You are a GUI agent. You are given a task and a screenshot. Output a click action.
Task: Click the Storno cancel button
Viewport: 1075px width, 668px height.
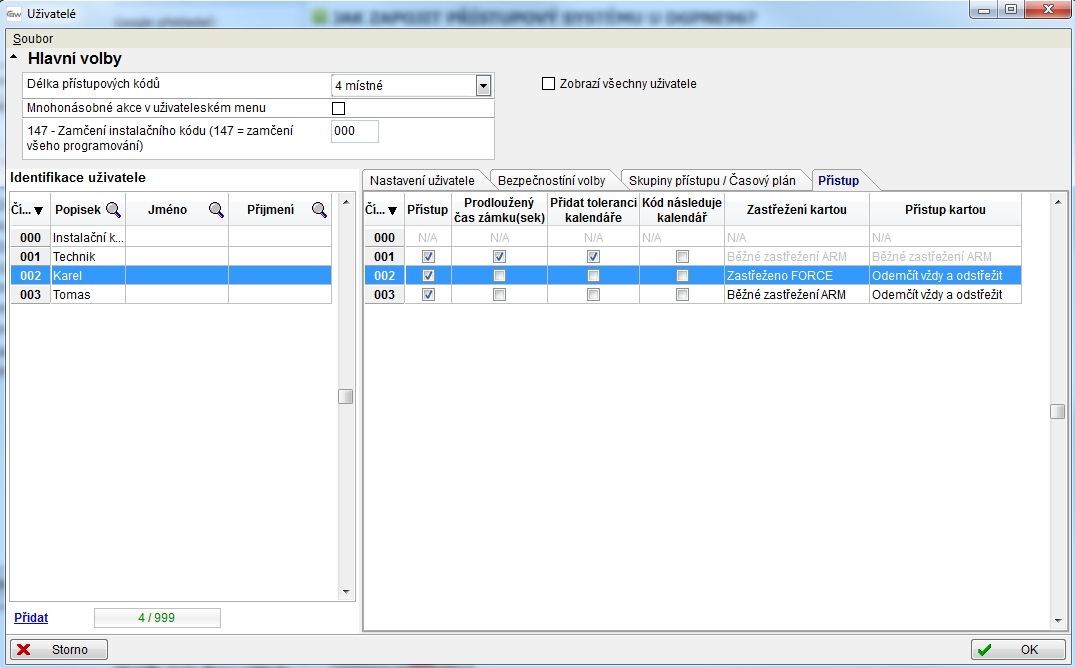click(x=60, y=650)
